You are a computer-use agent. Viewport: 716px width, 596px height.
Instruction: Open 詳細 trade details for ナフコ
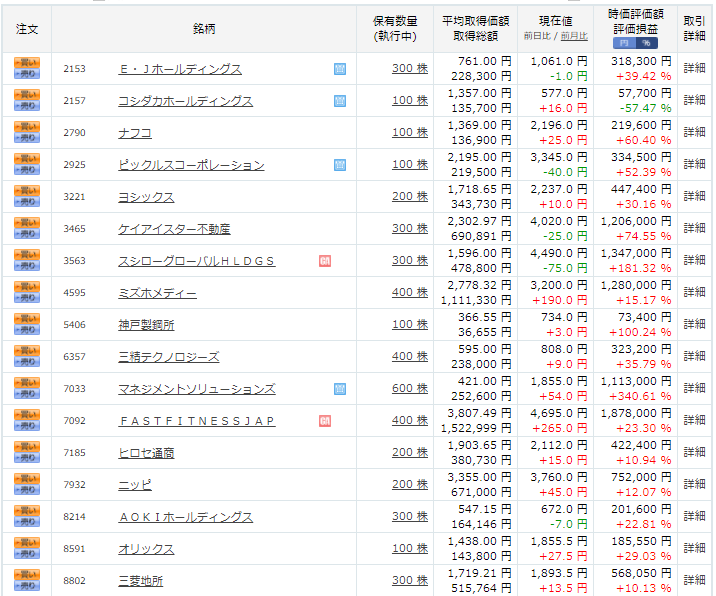[x=695, y=132]
